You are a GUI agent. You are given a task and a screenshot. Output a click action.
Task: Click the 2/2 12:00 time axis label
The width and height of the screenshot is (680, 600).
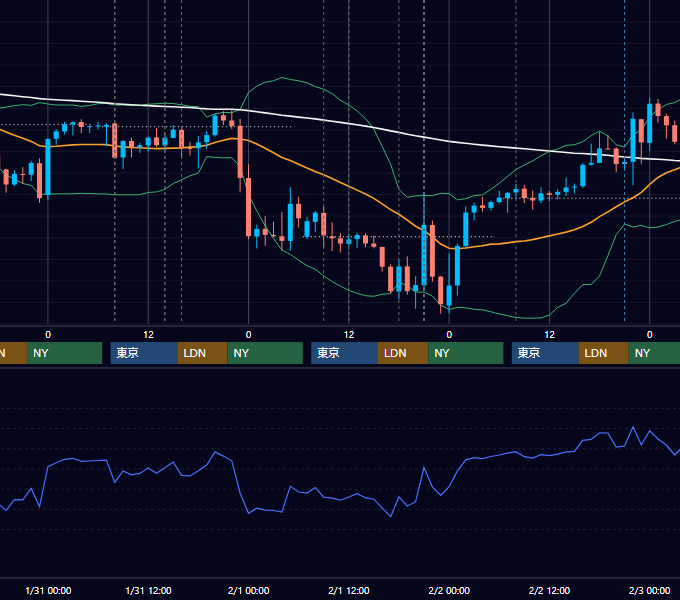pyautogui.click(x=549, y=590)
